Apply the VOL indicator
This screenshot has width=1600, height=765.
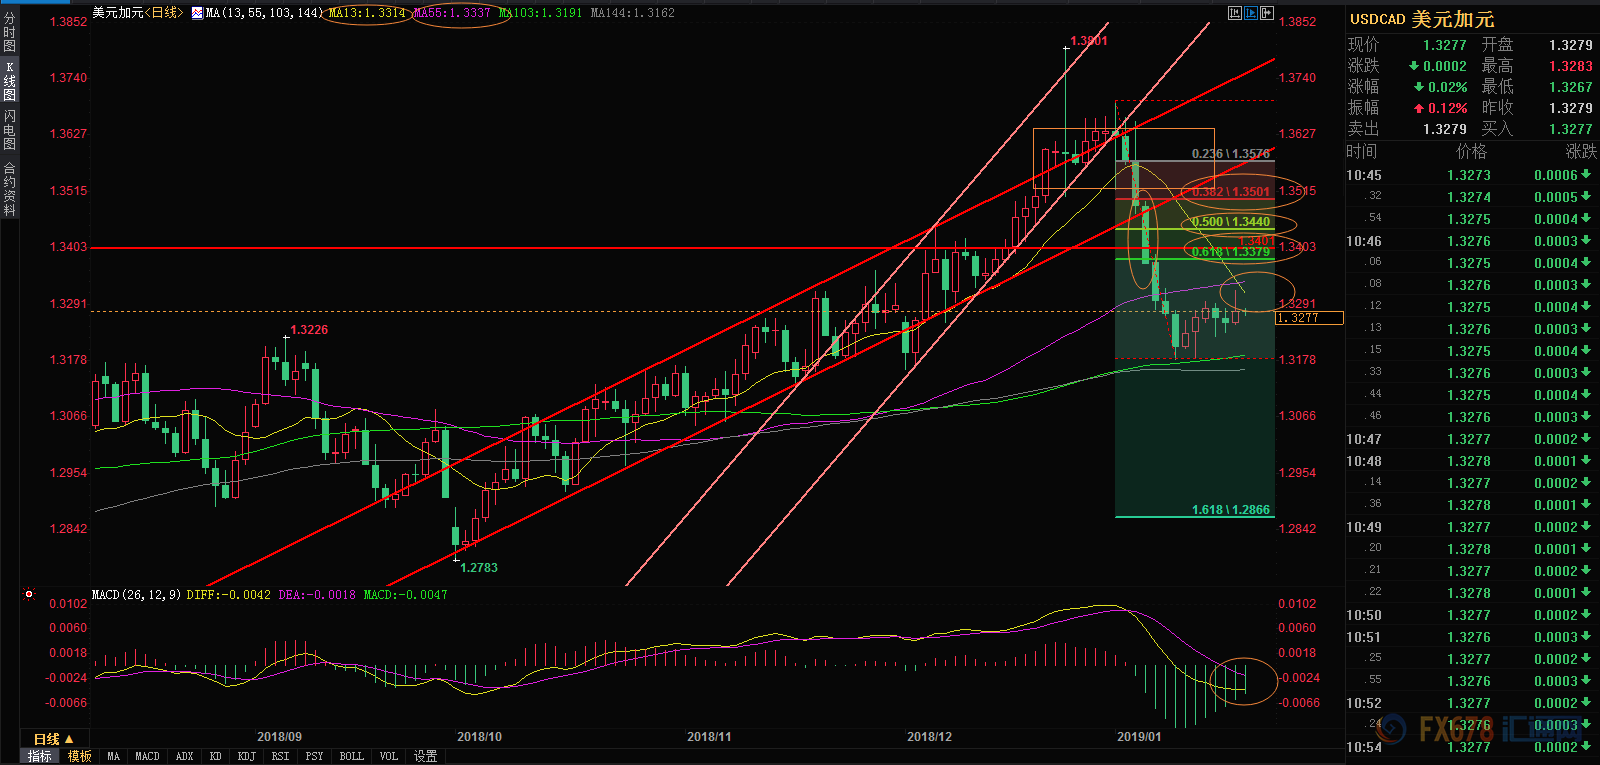[388, 756]
